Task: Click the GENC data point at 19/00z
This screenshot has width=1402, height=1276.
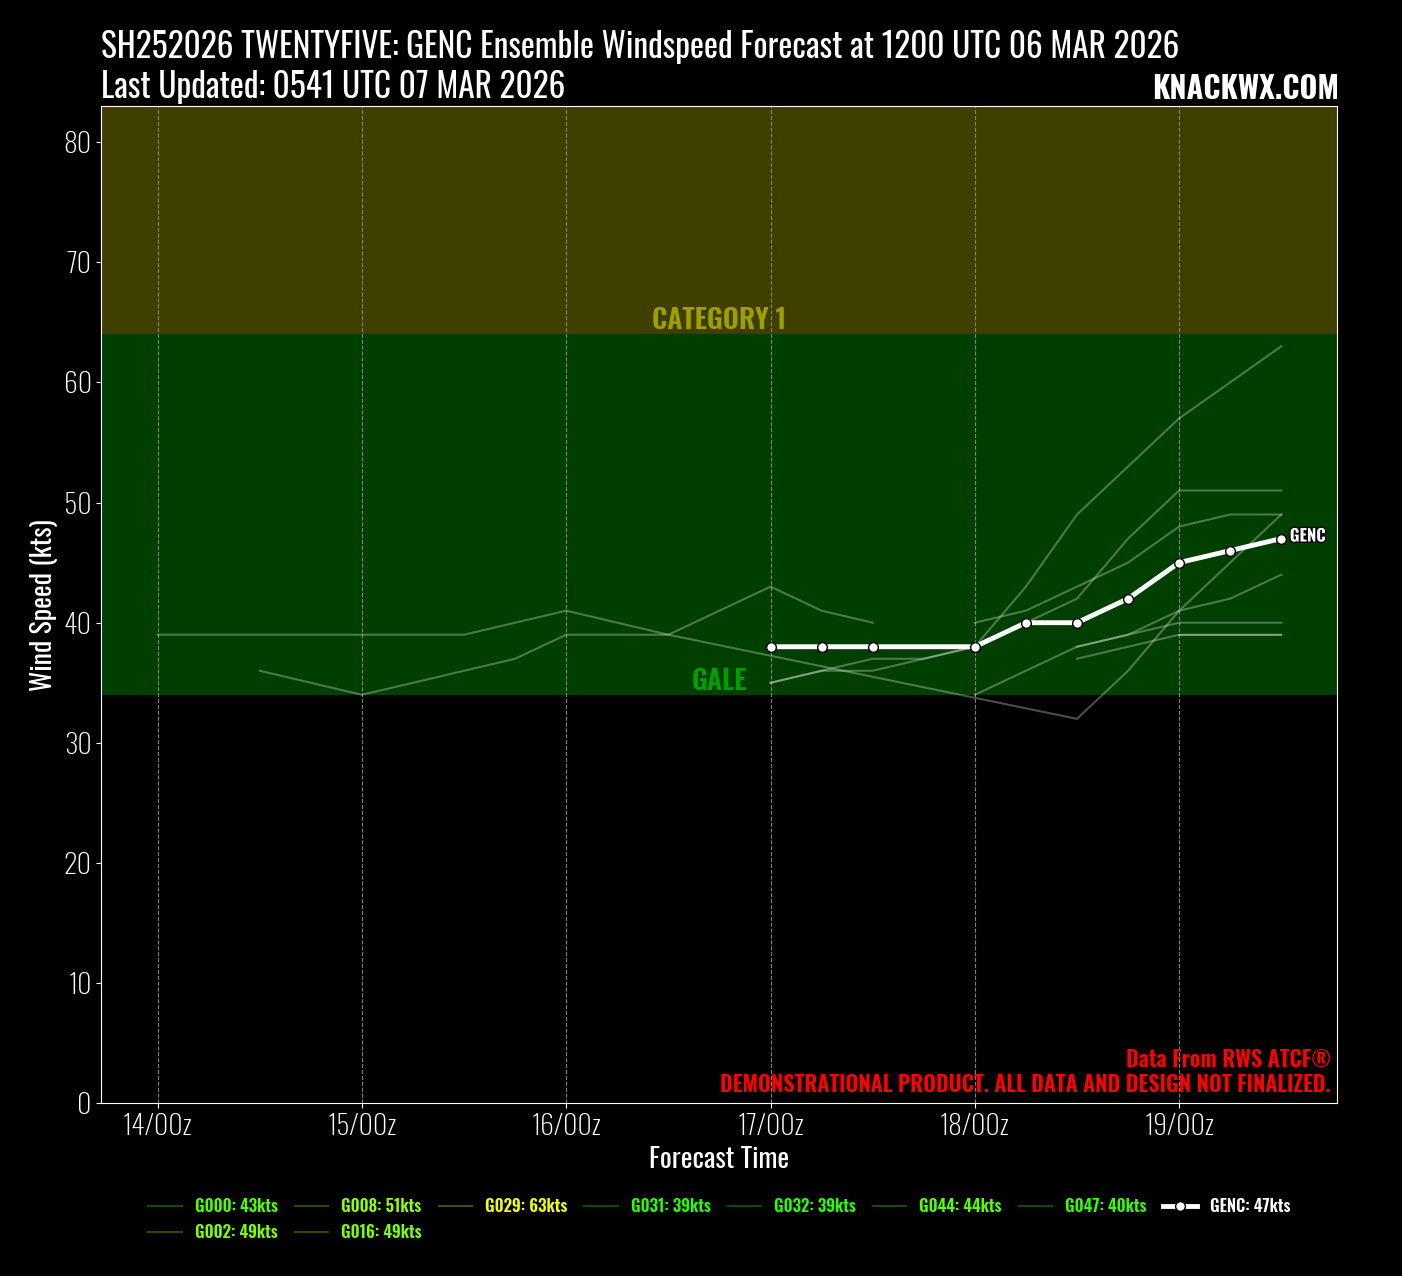Action: pos(1179,563)
